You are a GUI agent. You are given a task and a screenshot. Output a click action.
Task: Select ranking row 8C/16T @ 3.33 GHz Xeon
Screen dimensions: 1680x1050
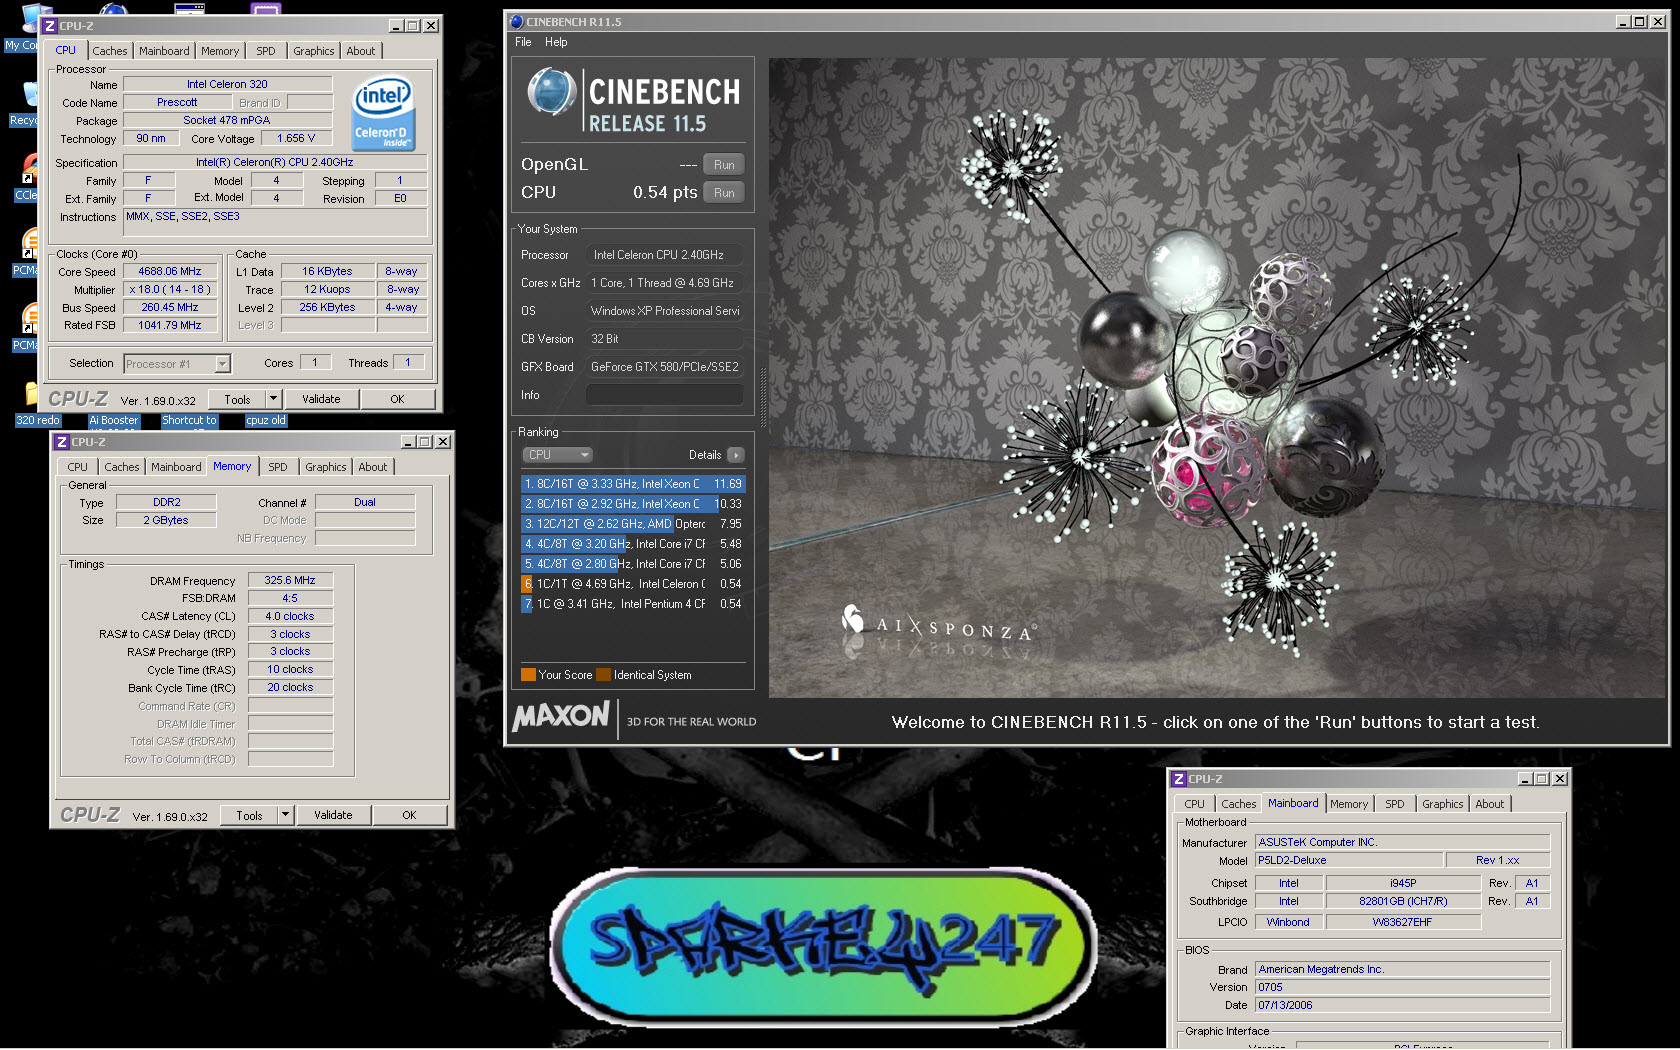click(633, 484)
